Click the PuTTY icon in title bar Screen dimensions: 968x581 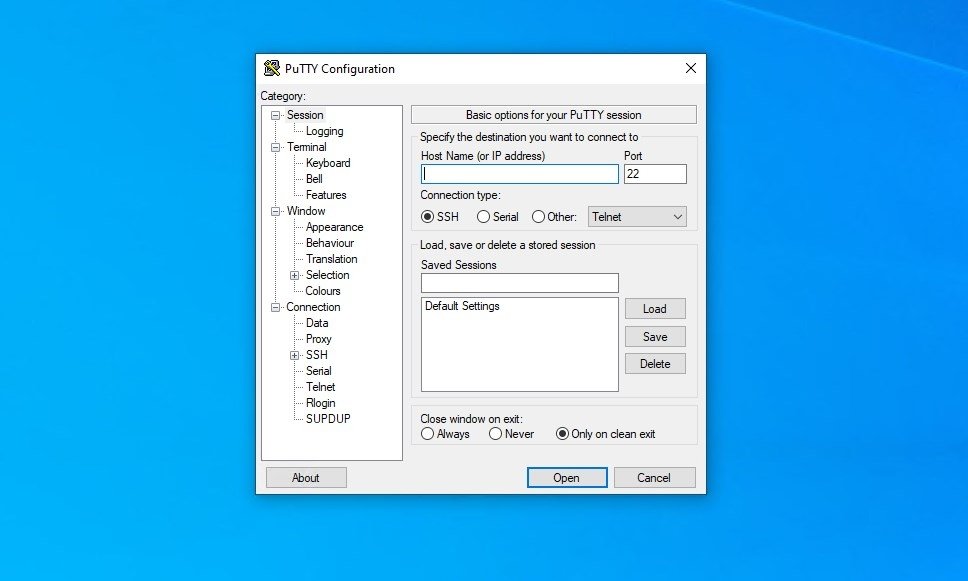point(272,69)
